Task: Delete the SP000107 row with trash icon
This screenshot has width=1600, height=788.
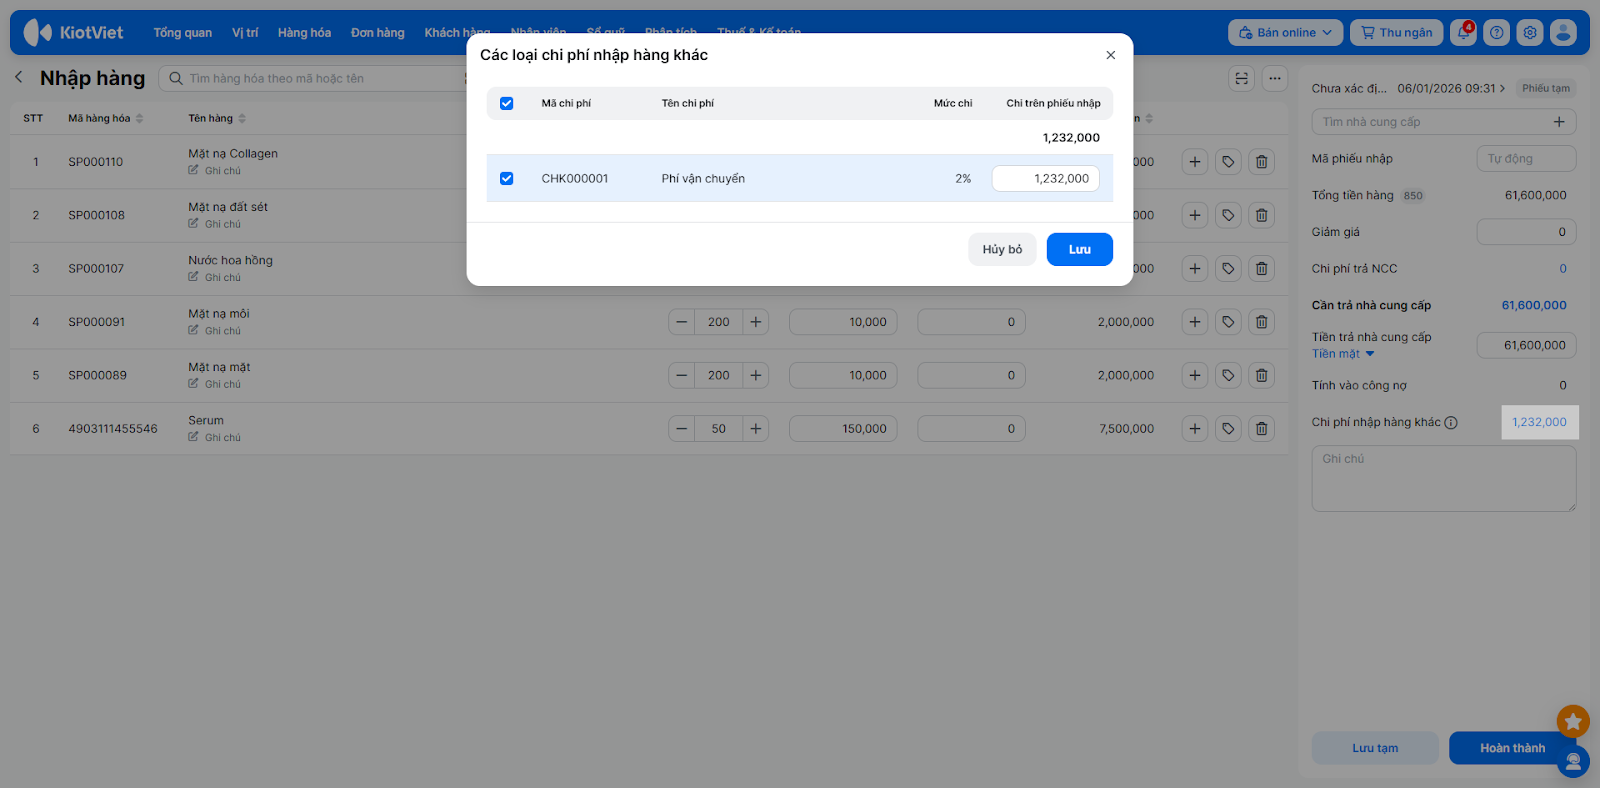Action: [x=1262, y=268]
